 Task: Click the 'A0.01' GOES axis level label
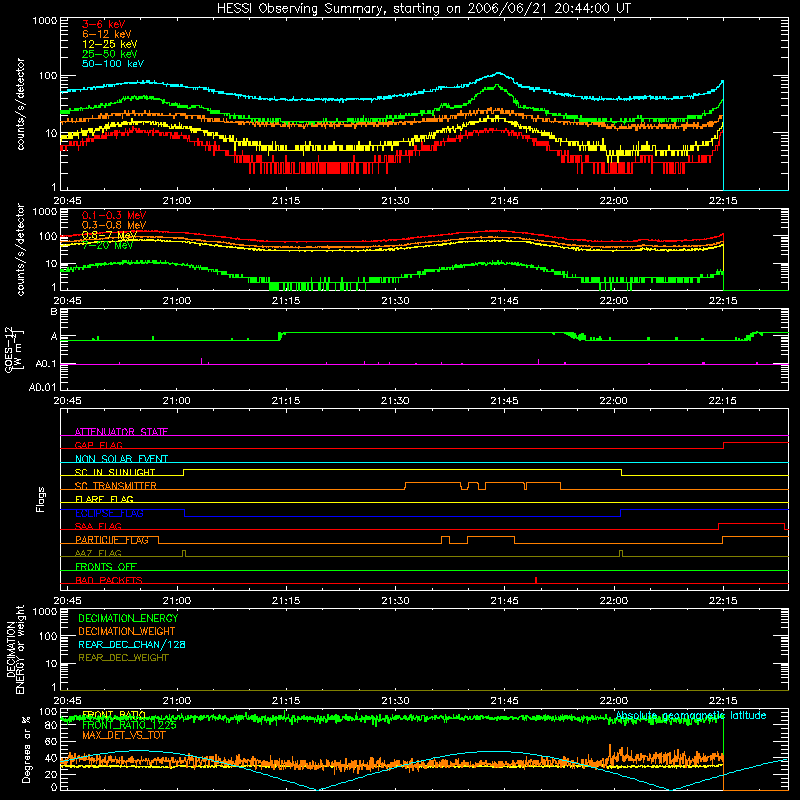pos(42,387)
